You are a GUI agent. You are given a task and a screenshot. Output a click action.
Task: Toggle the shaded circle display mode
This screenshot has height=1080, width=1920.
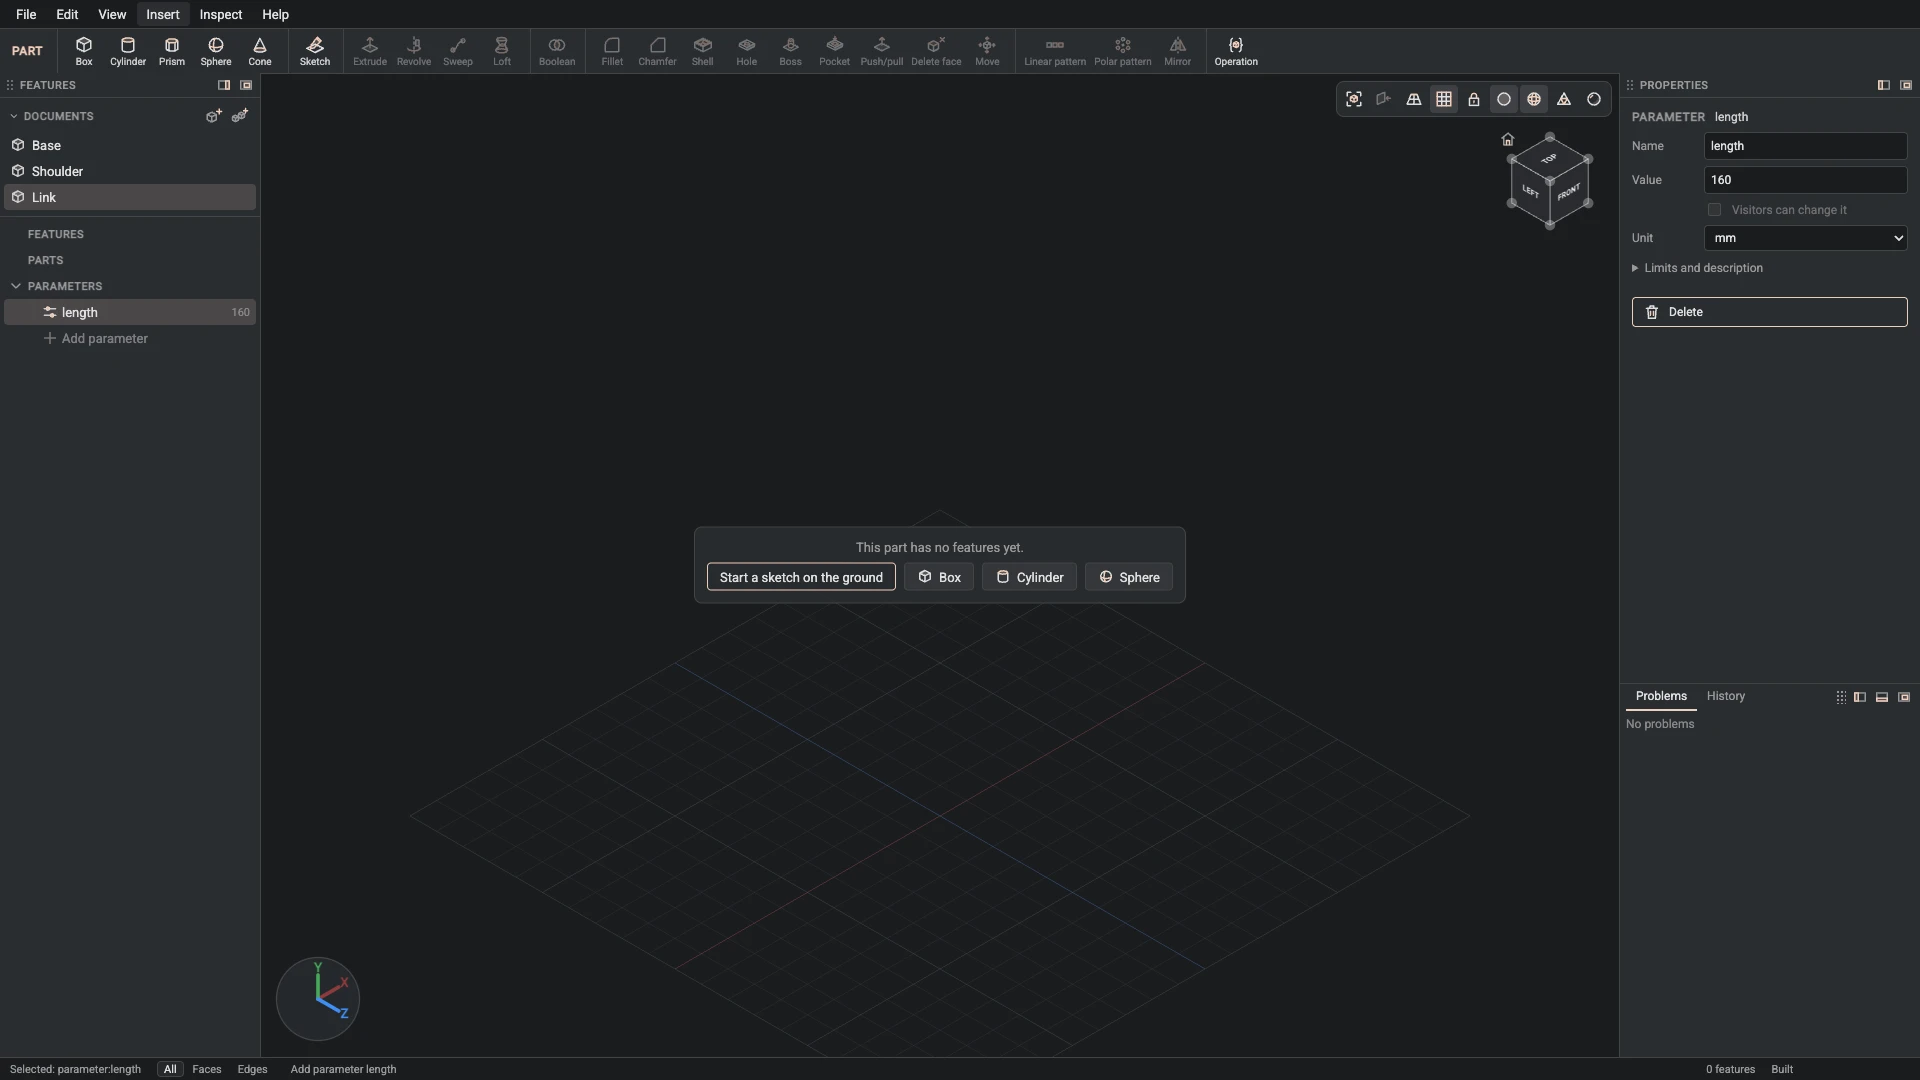point(1504,99)
